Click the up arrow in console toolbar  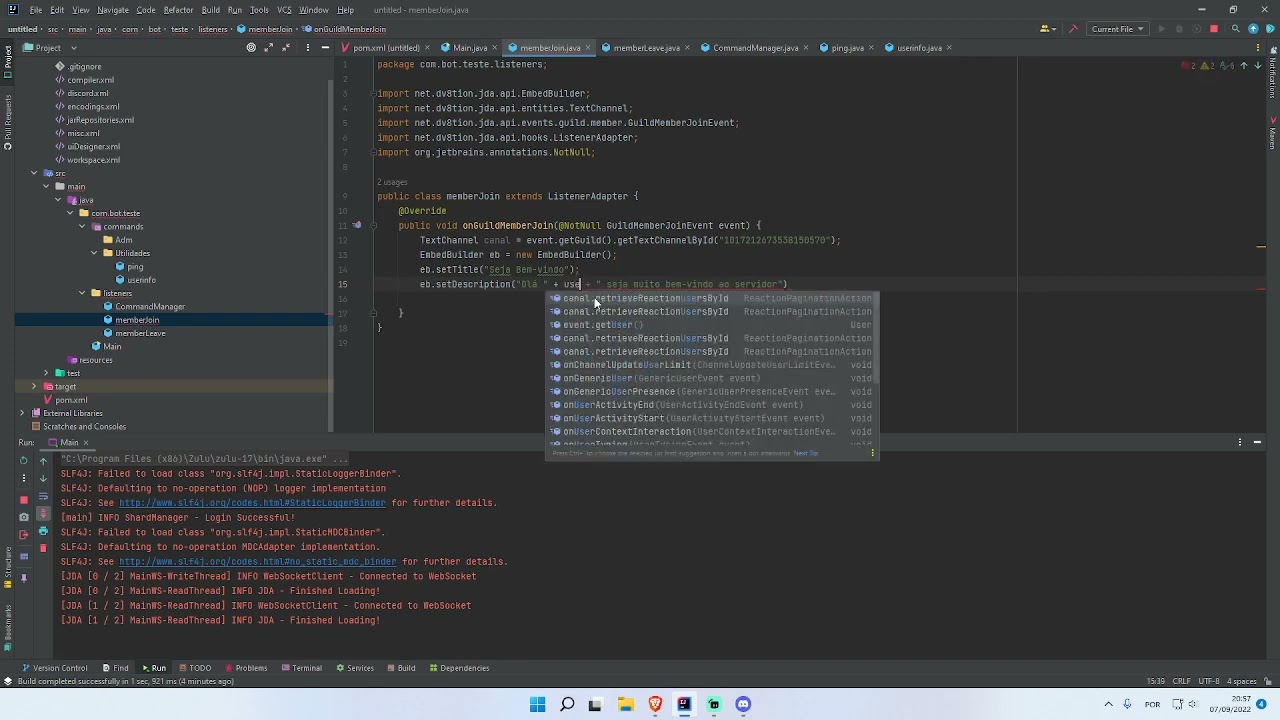43,461
